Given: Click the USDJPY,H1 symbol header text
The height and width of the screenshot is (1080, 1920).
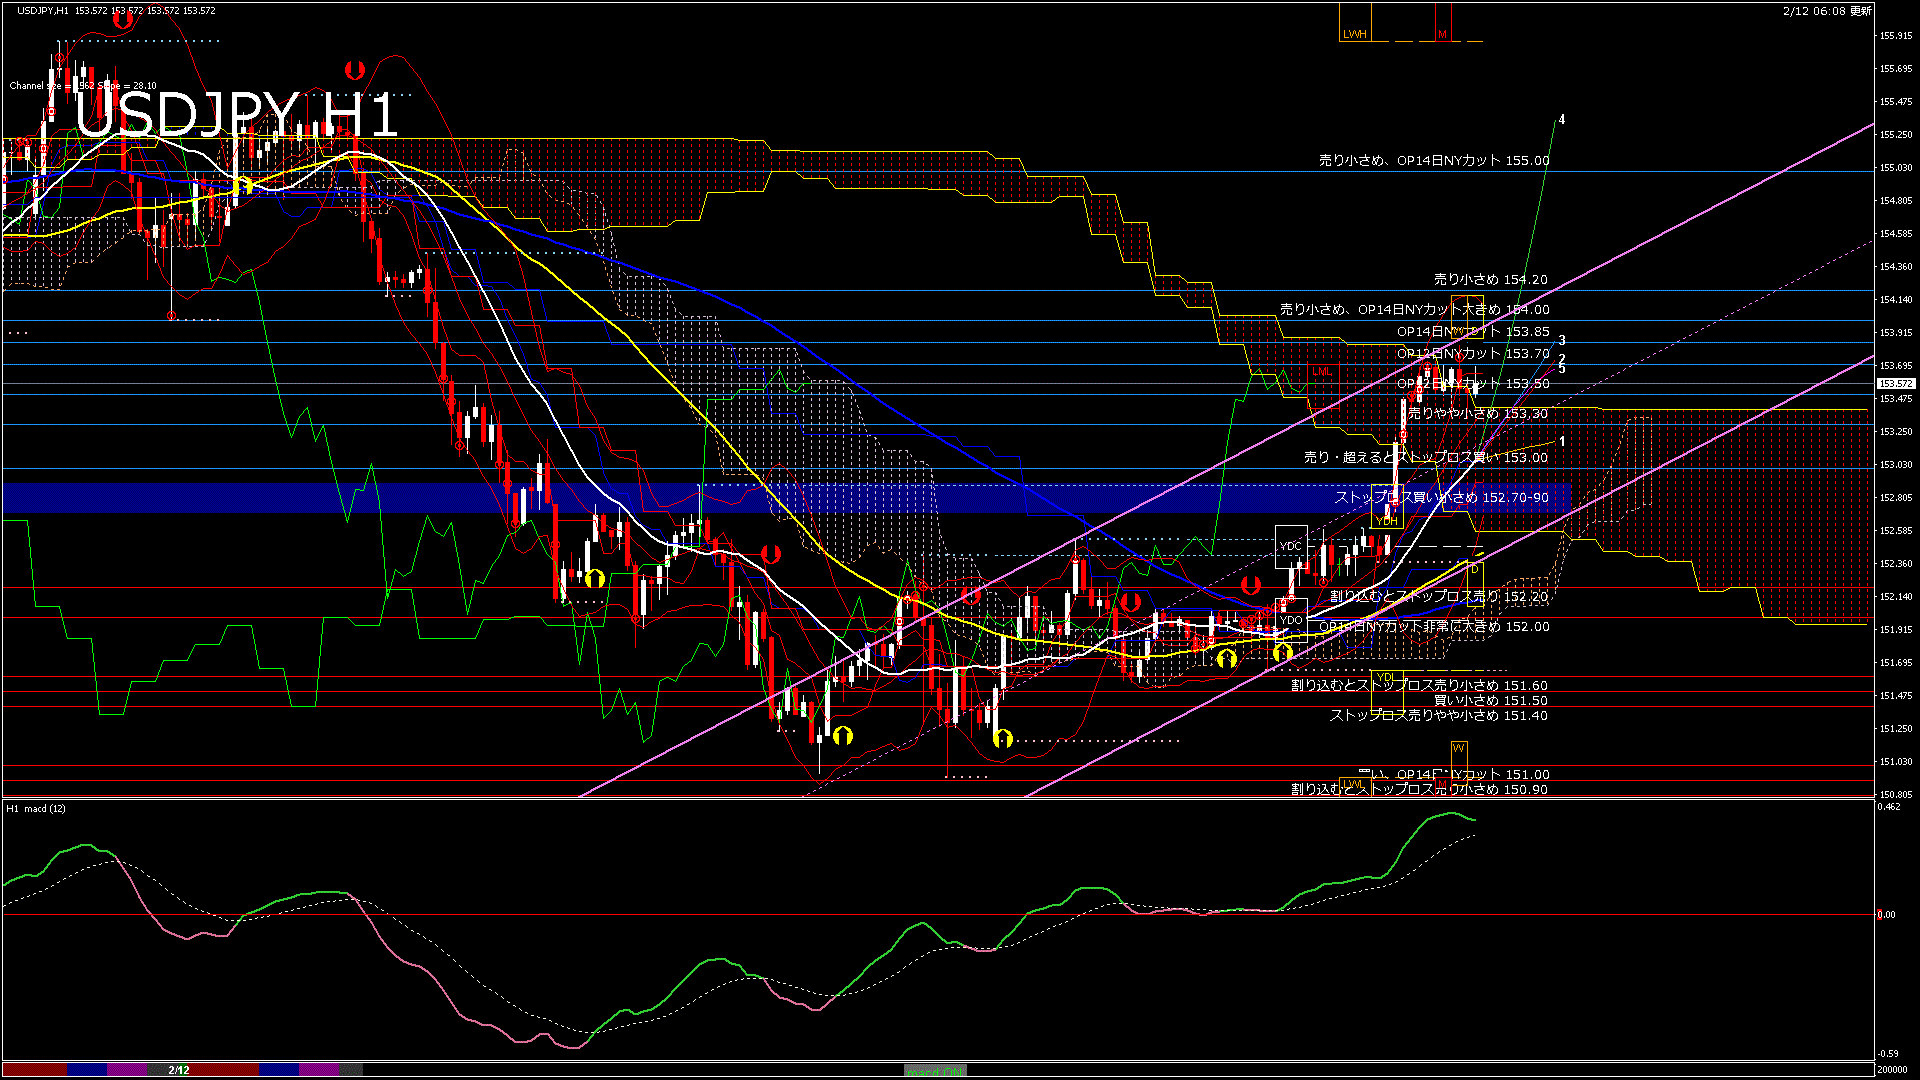Looking at the screenshot, I should (x=43, y=10).
